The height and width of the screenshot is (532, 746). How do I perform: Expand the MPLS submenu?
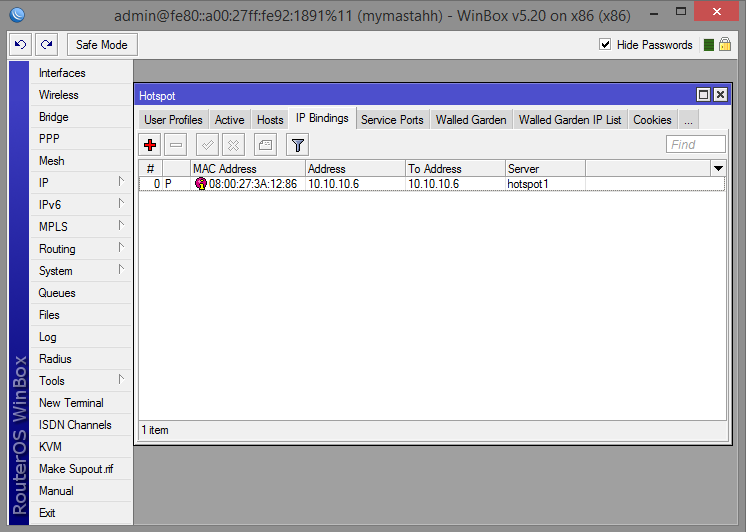(x=121, y=226)
